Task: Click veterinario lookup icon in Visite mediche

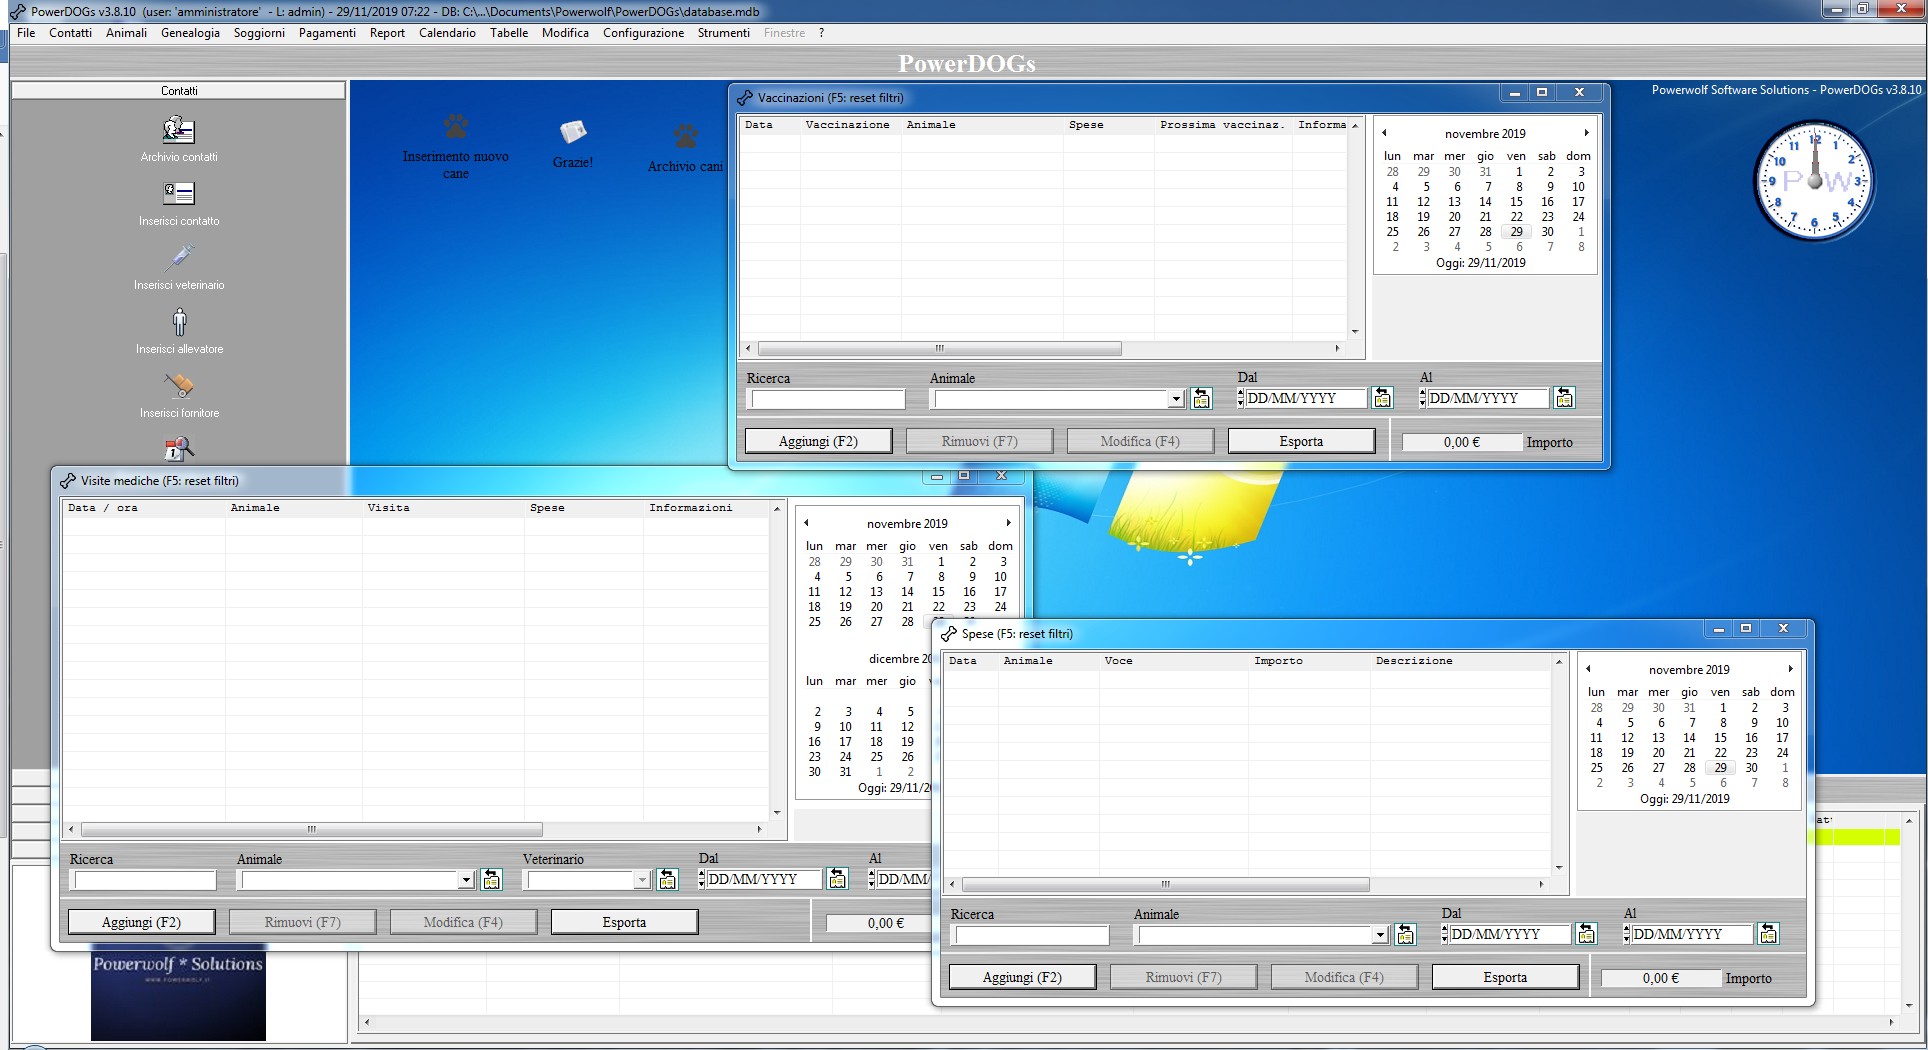Action: tap(667, 880)
